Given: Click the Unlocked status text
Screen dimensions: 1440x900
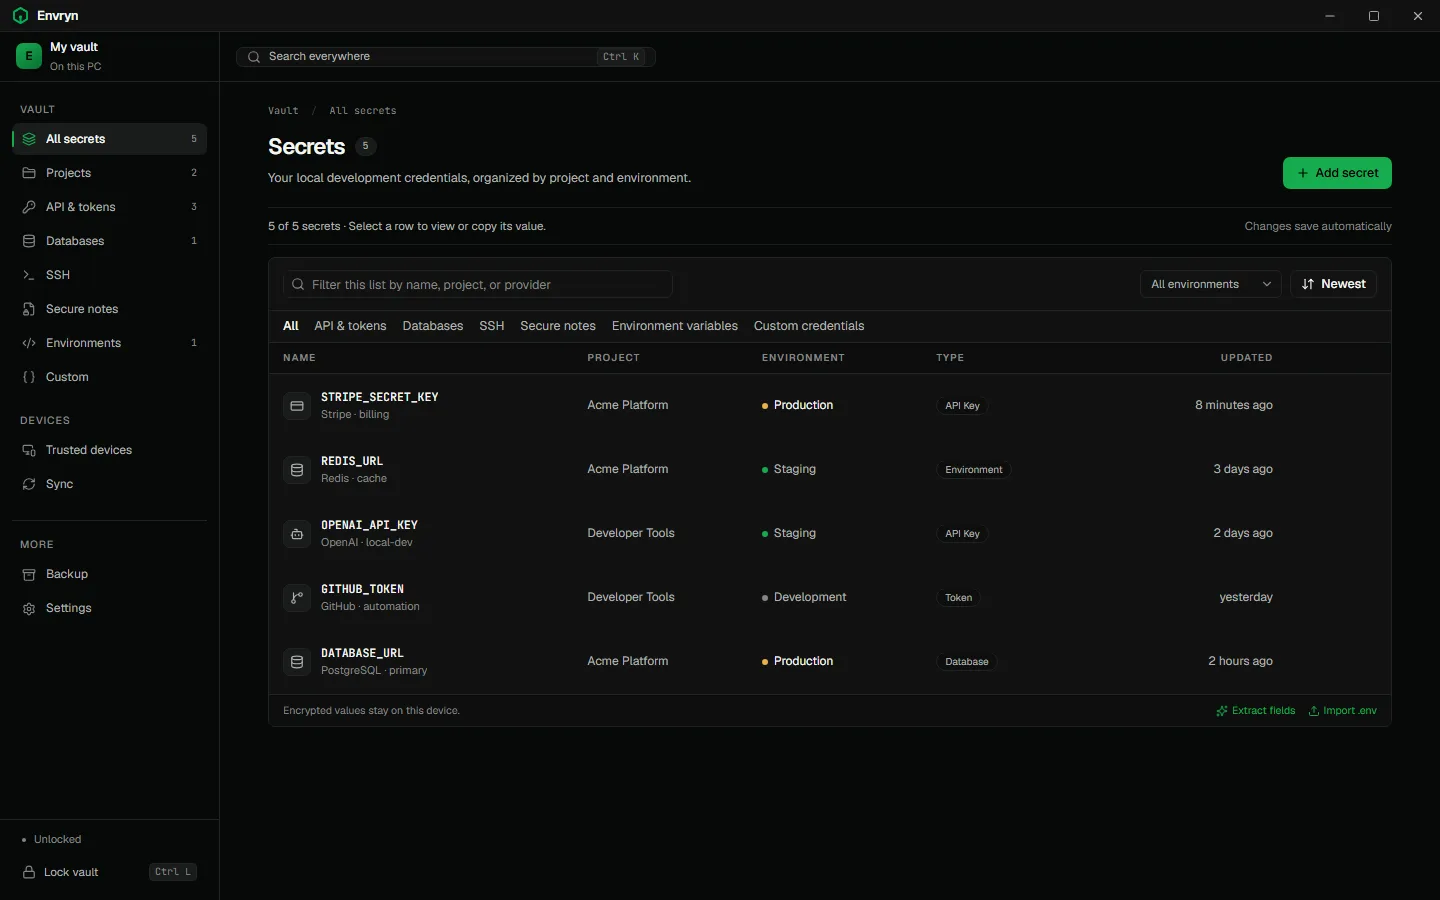Looking at the screenshot, I should (x=58, y=840).
